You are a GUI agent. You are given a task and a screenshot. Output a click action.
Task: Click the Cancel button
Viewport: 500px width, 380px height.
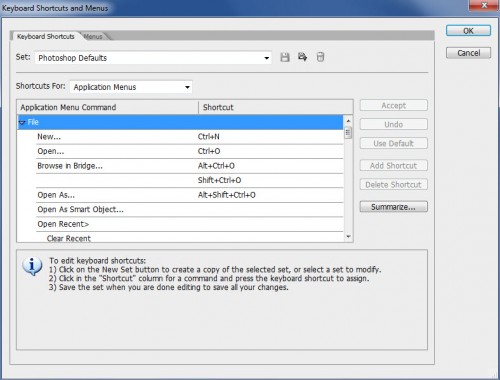tap(468, 53)
